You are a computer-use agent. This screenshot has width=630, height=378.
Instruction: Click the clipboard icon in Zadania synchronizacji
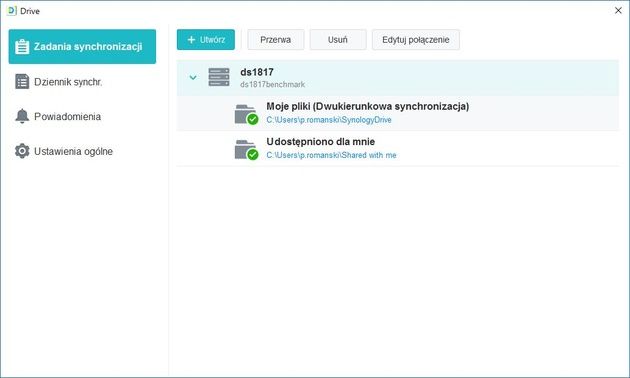[x=22, y=47]
